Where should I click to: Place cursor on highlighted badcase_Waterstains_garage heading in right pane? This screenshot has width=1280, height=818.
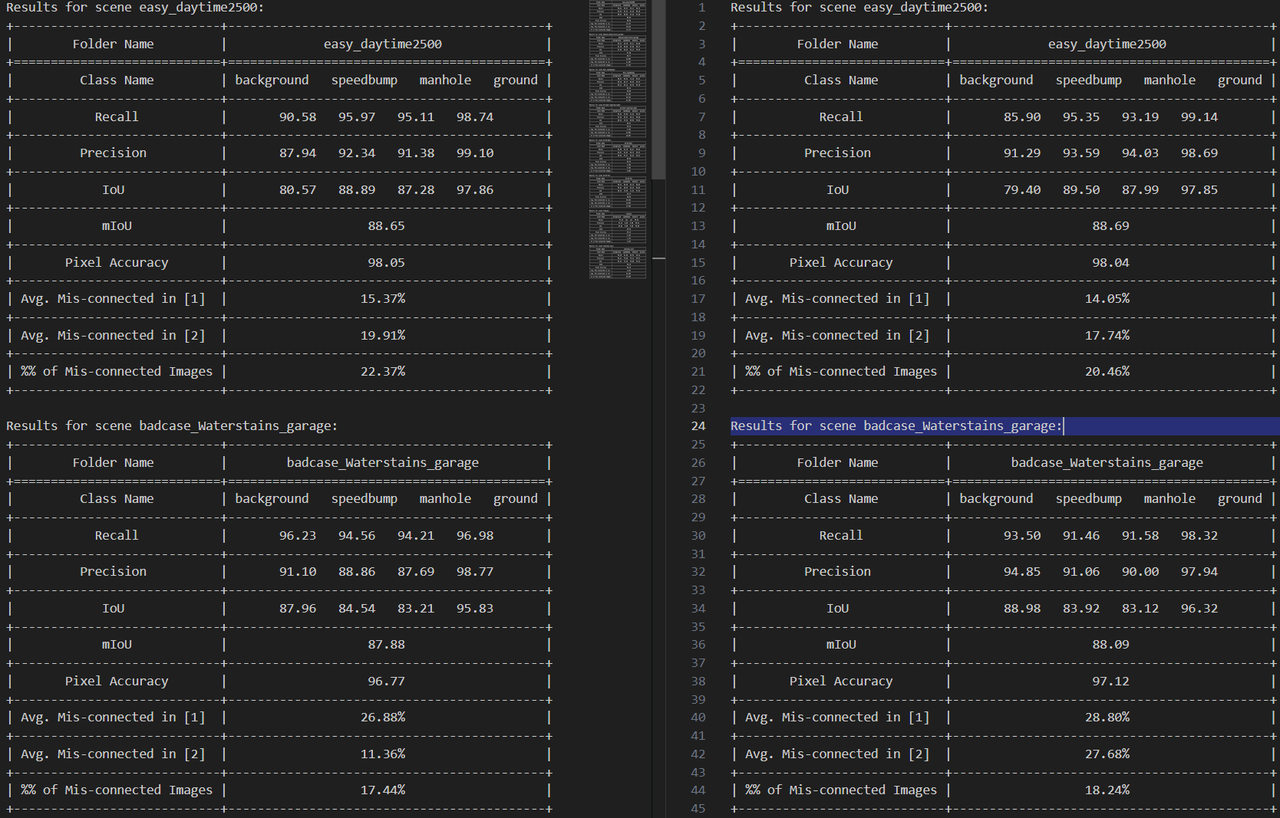[x=897, y=426]
